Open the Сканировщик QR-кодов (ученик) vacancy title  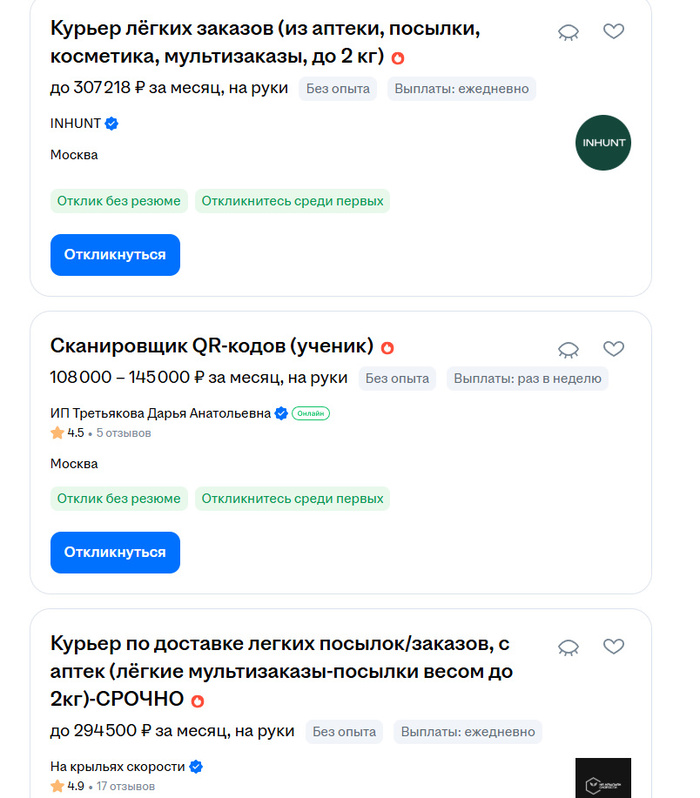[x=211, y=347]
